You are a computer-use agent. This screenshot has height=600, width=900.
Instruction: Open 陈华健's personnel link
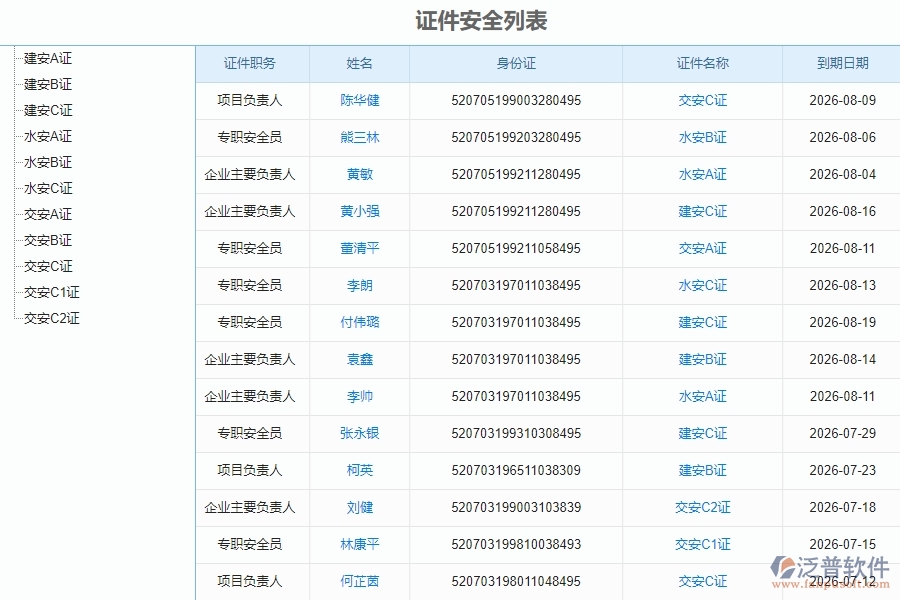pos(359,100)
